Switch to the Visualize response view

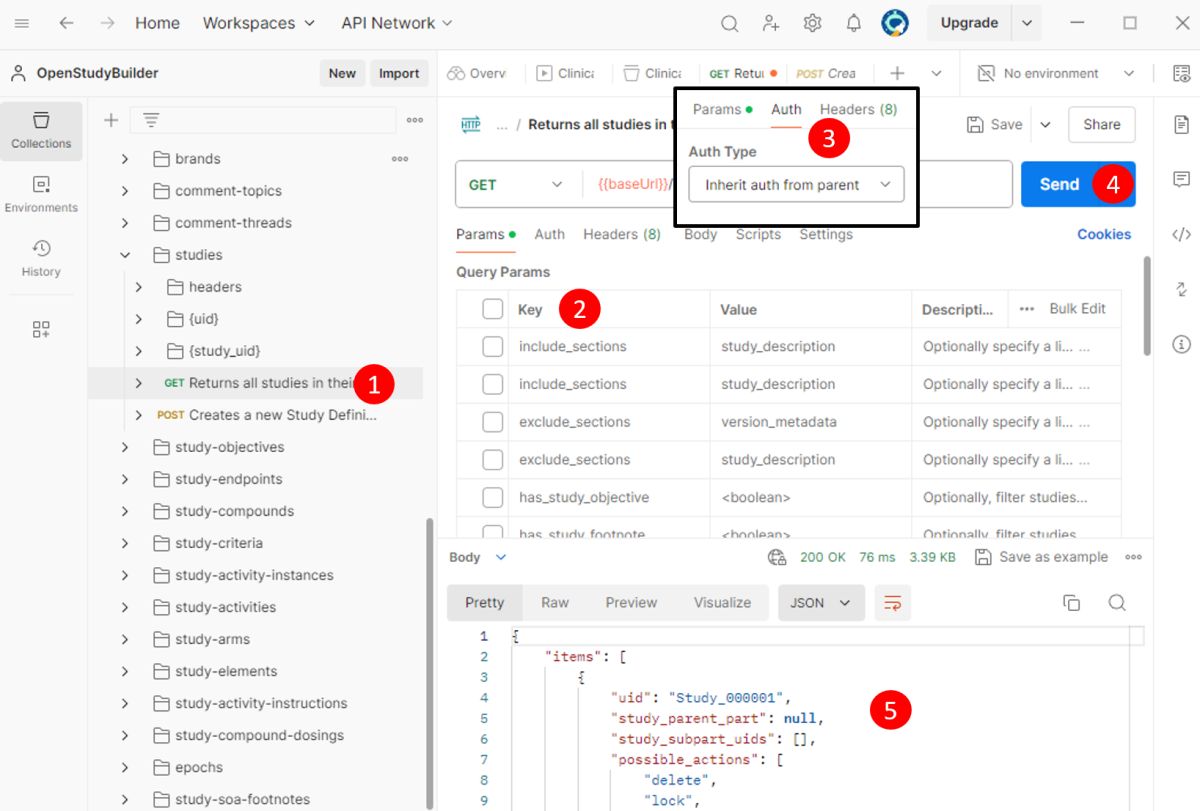tap(722, 603)
